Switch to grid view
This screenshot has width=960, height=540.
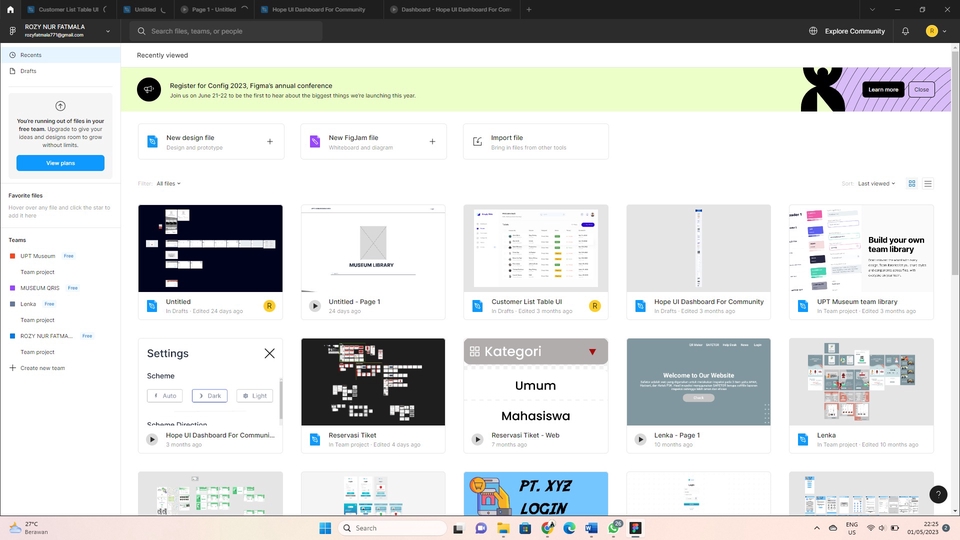(x=912, y=184)
